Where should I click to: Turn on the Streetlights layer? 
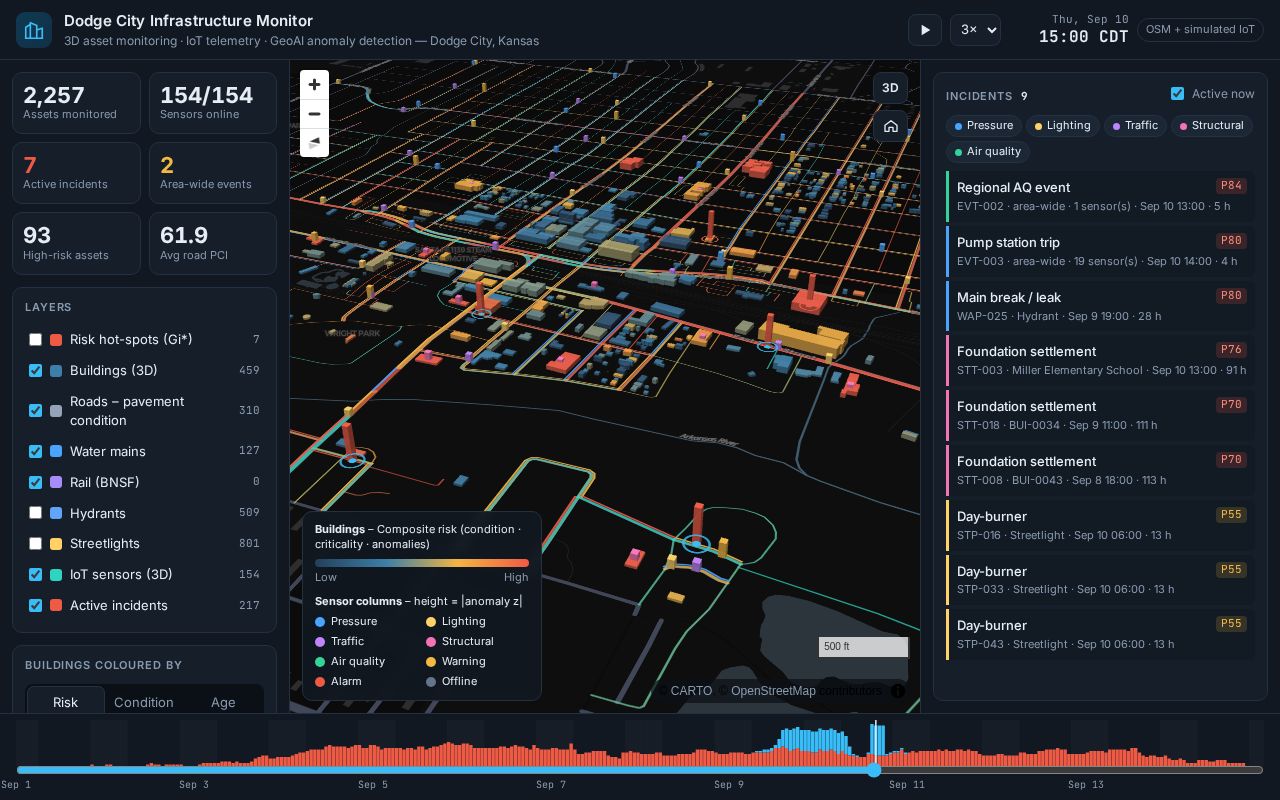click(x=35, y=544)
